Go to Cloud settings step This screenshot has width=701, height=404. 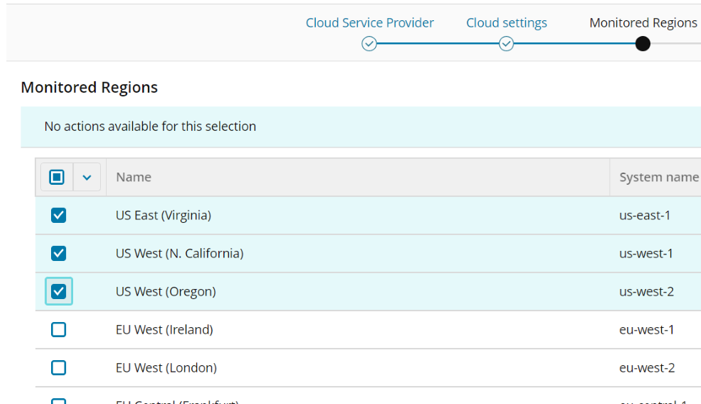point(506,22)
